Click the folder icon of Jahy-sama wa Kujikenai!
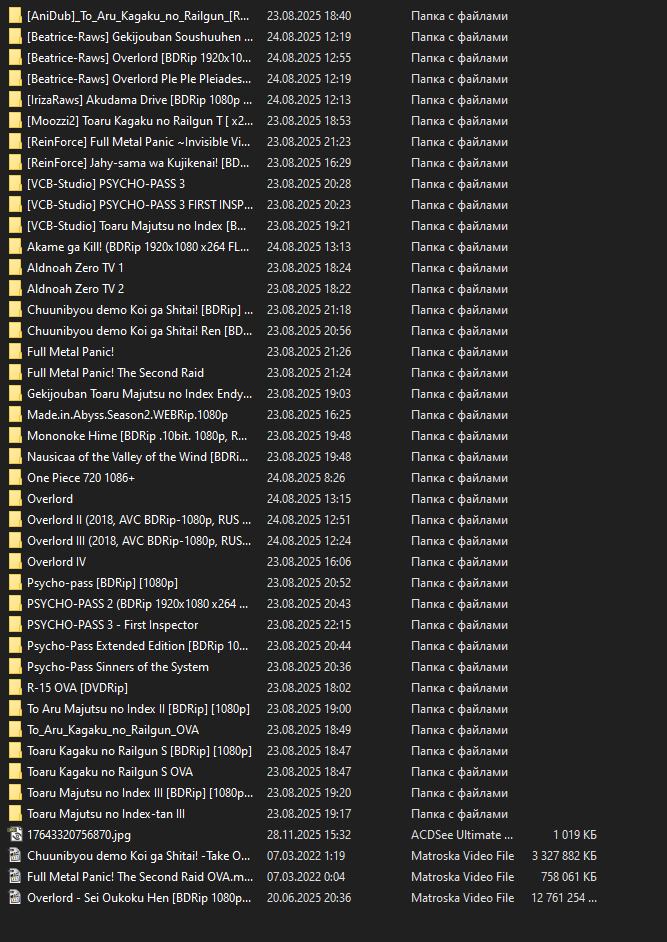Viewport: 667px width, 942px height. pos(15,163)
